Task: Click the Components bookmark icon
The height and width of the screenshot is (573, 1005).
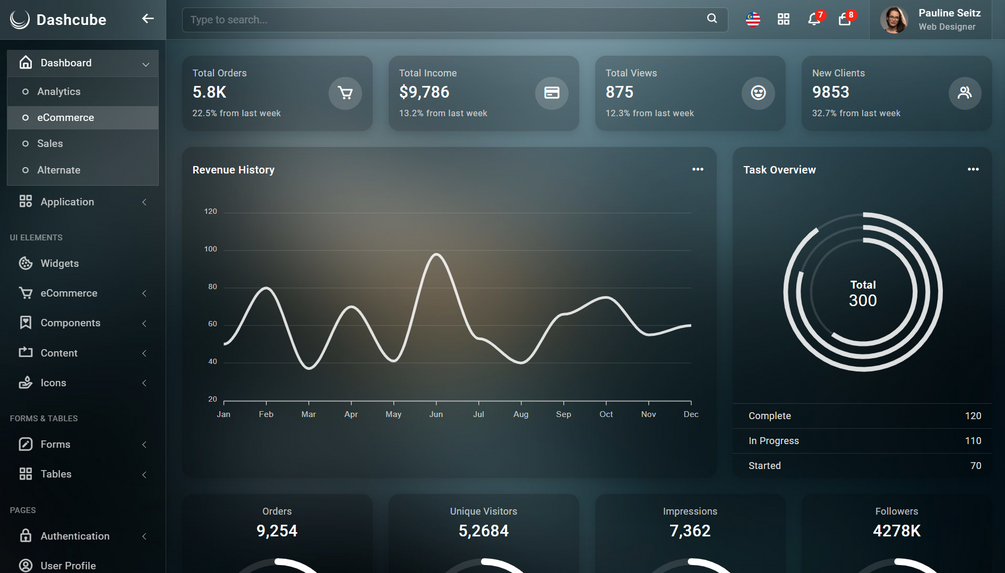Action: (x=26, y=322)
